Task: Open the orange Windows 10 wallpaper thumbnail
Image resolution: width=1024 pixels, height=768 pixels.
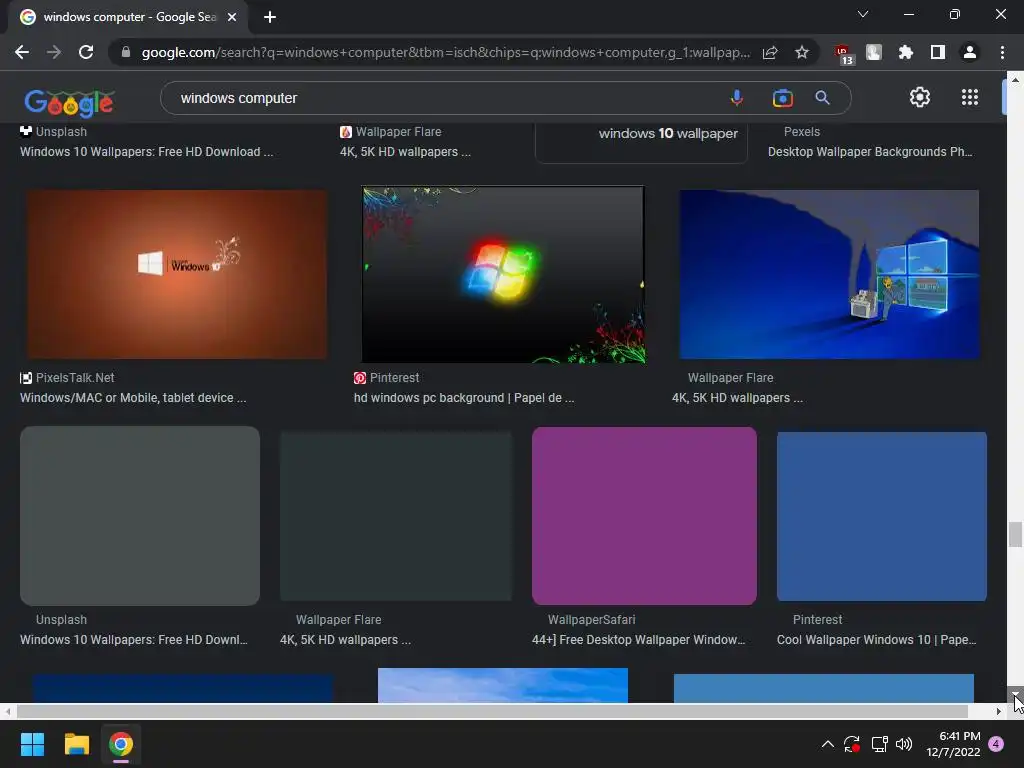Action: coord(177,274)
